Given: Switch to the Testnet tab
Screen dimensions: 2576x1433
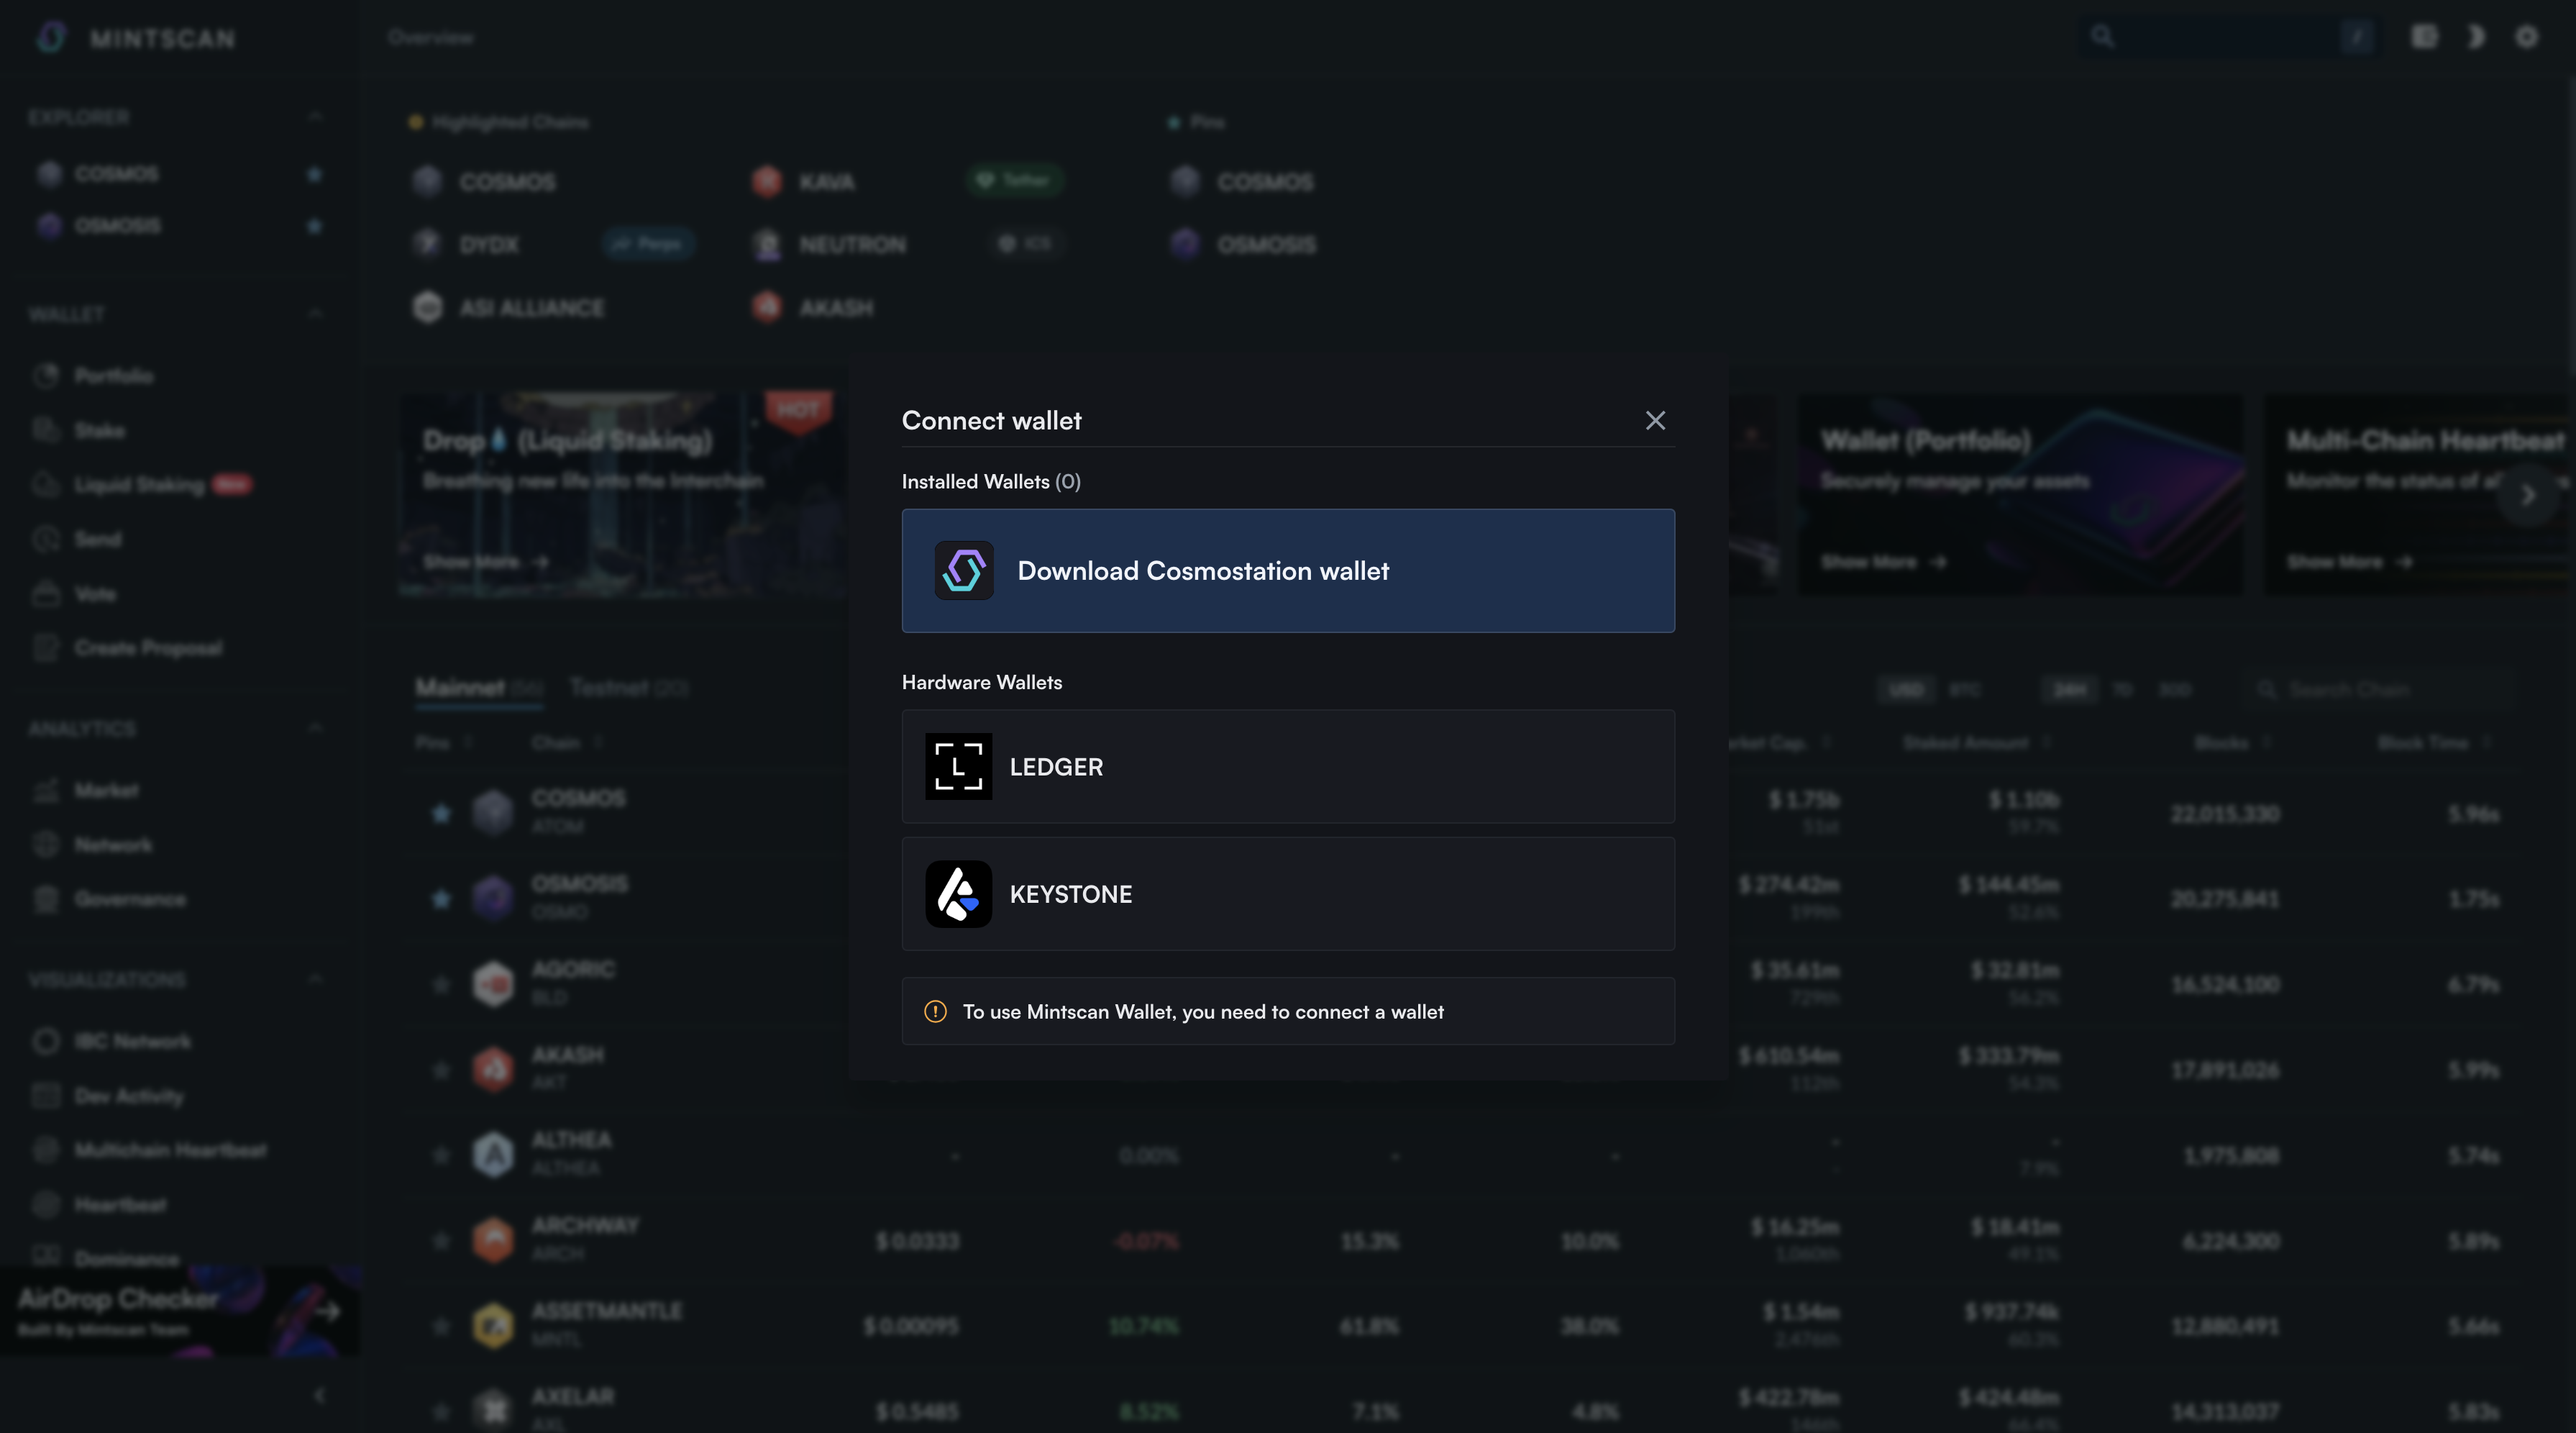Looking at the screenshot, I should click(x=628, y=688).
